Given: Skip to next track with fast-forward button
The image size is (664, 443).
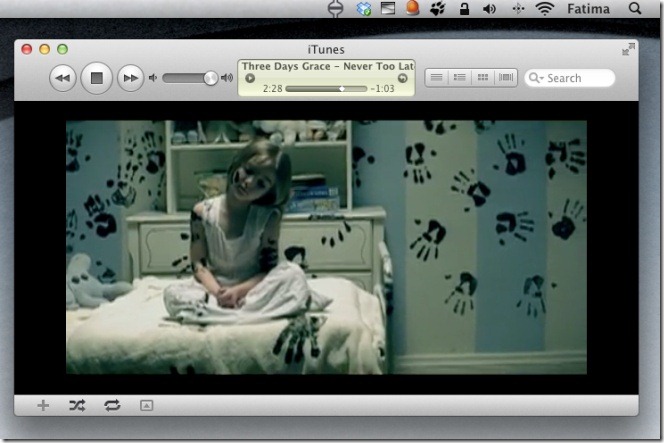Looking at the screenshot, I should tap(130, 78).
